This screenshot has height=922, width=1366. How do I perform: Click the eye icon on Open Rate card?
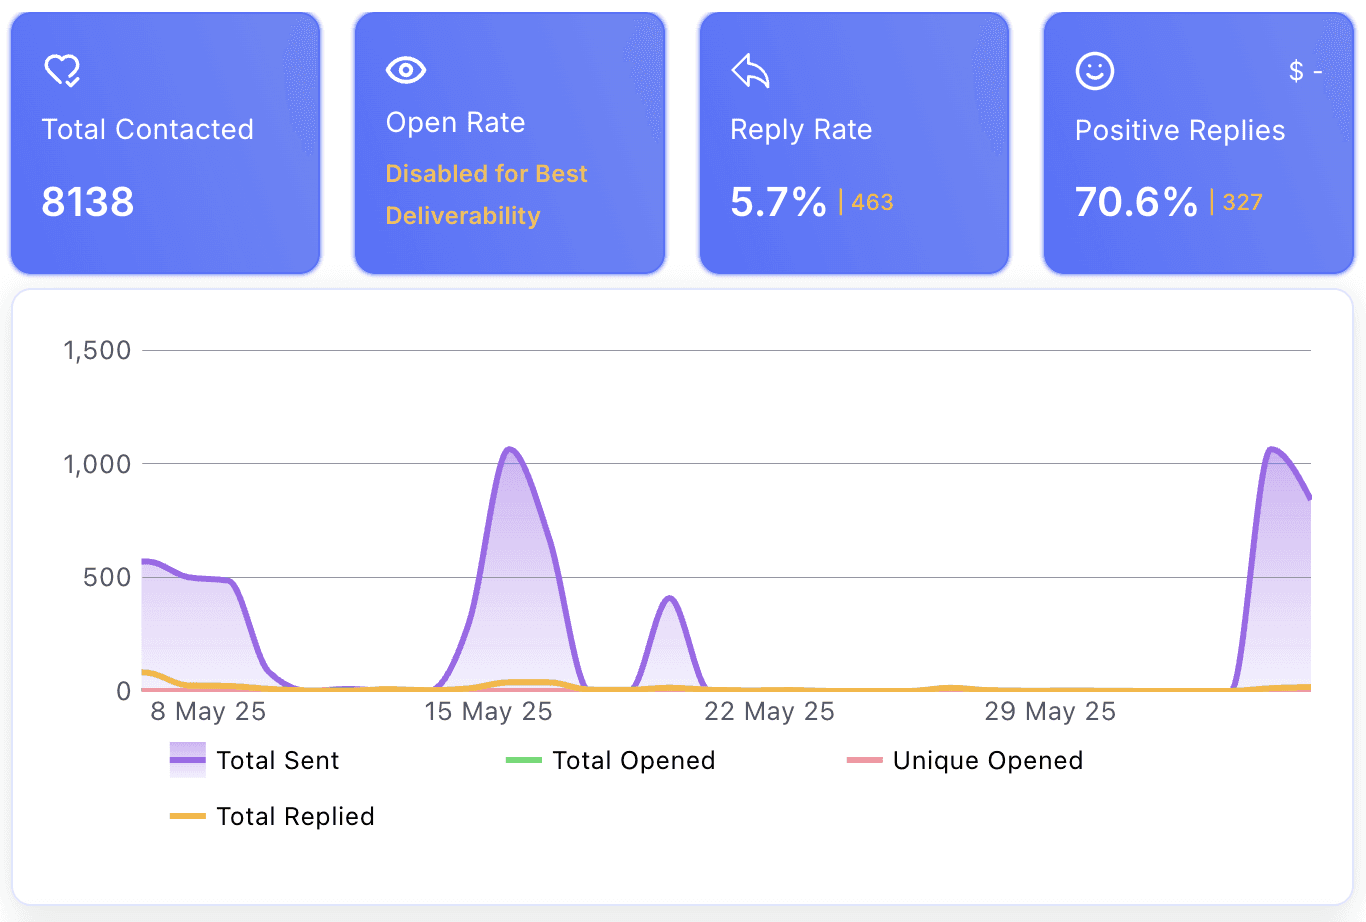click(x=406, y=69)
